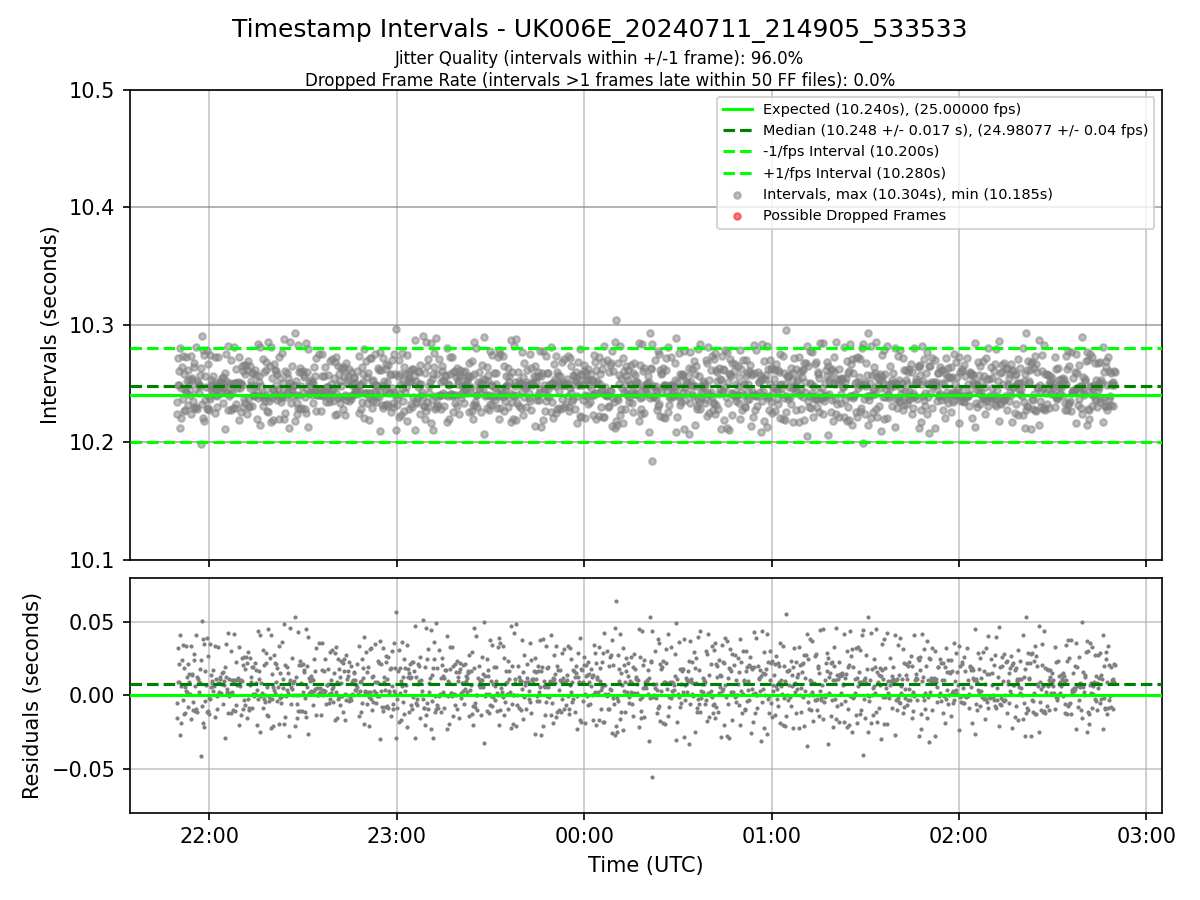Click the minimum interval outlier point near 10.185s

(x=652, y=461)
